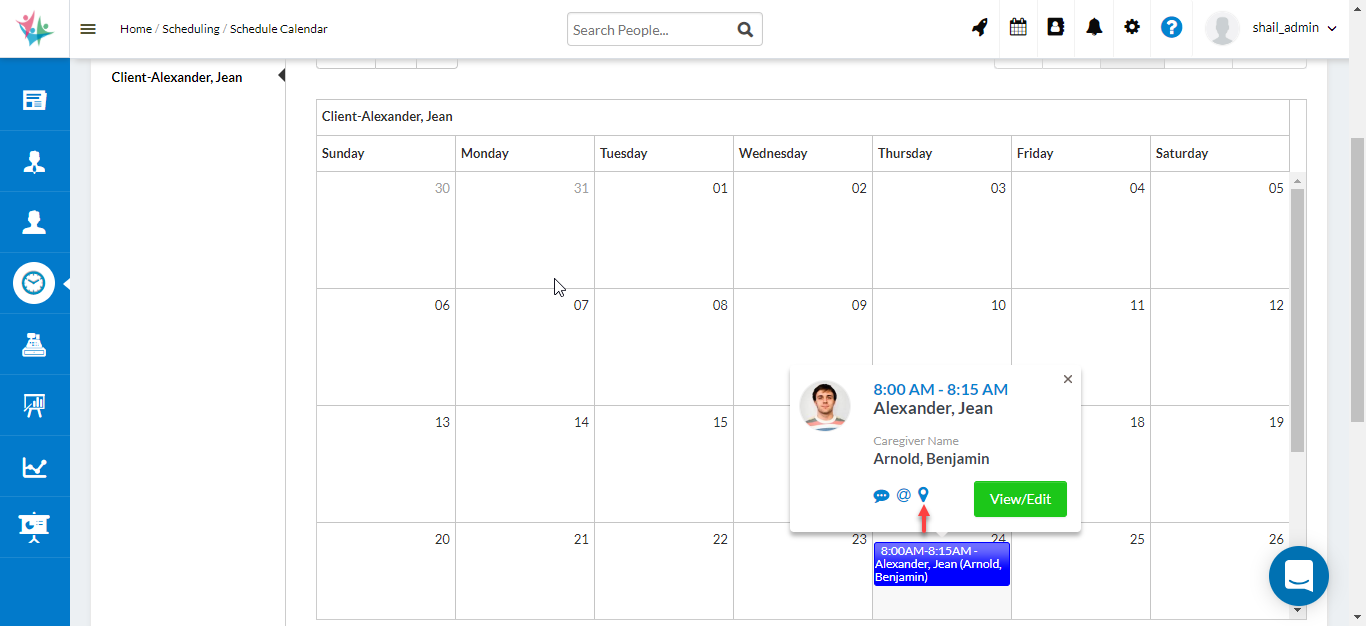This screenshot has width=1366, height=626.
Task: Click the Scheduling breadcrumb link
Action: tap(191, 29)
